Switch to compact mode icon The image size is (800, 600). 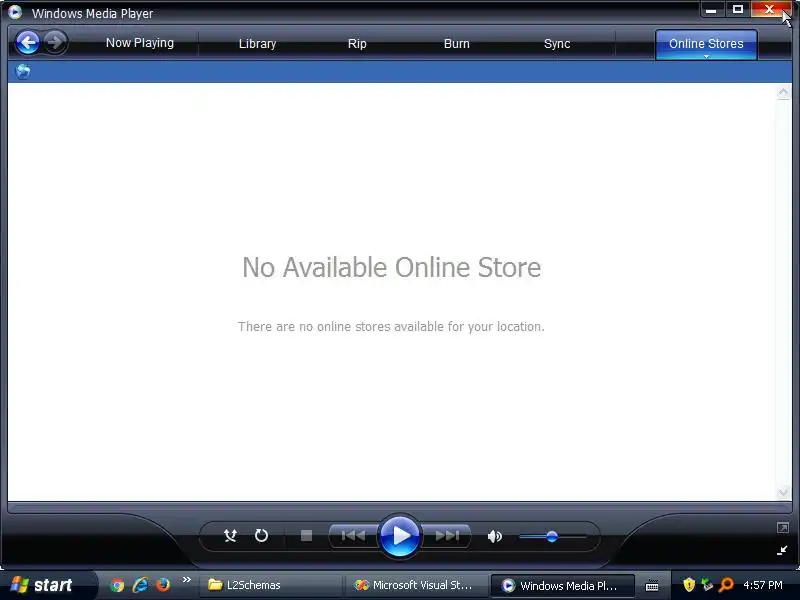pyautogui.click(x=782, y=550)
